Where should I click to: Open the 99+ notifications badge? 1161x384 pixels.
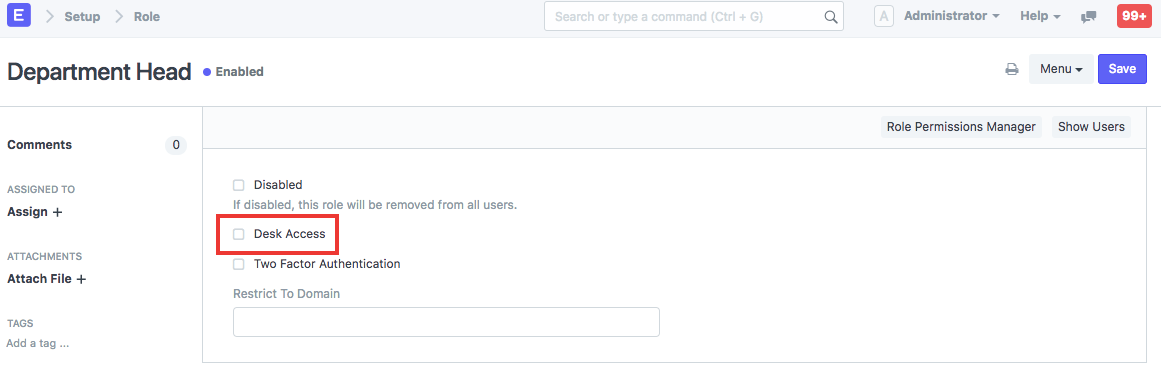pyautogui.click(x=1134, y=16)
